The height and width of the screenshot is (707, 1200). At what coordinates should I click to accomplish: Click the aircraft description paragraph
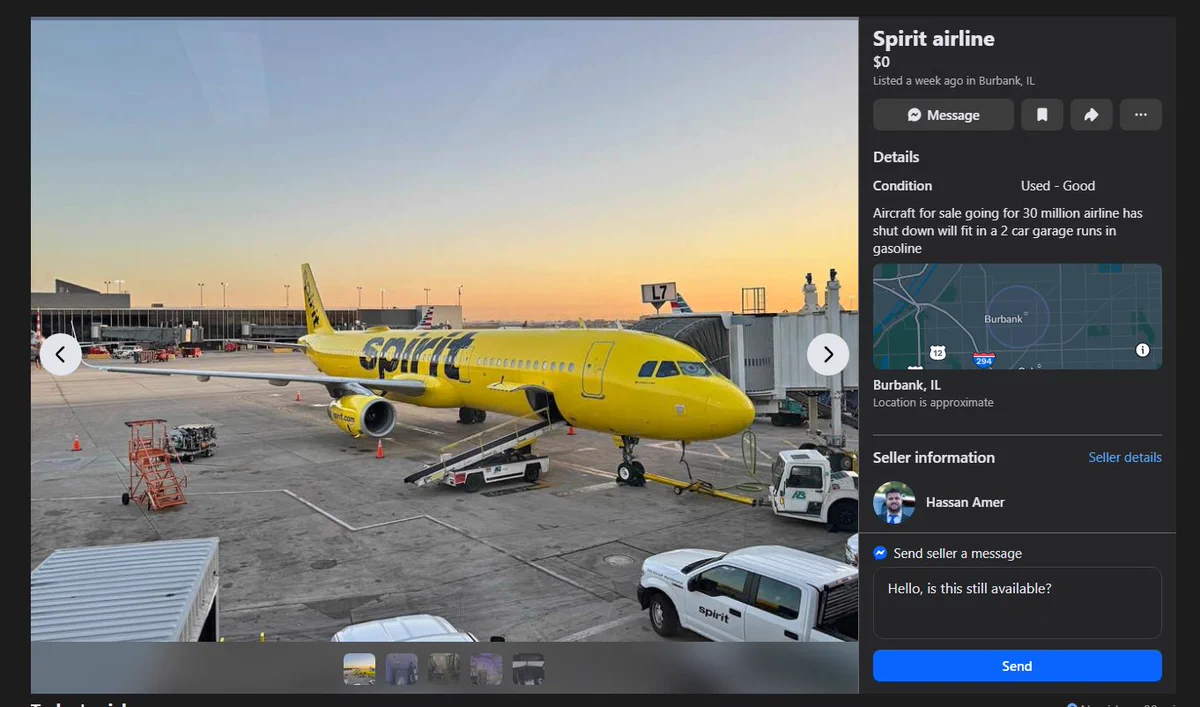pyautogui.click(x=1008, y=231)
